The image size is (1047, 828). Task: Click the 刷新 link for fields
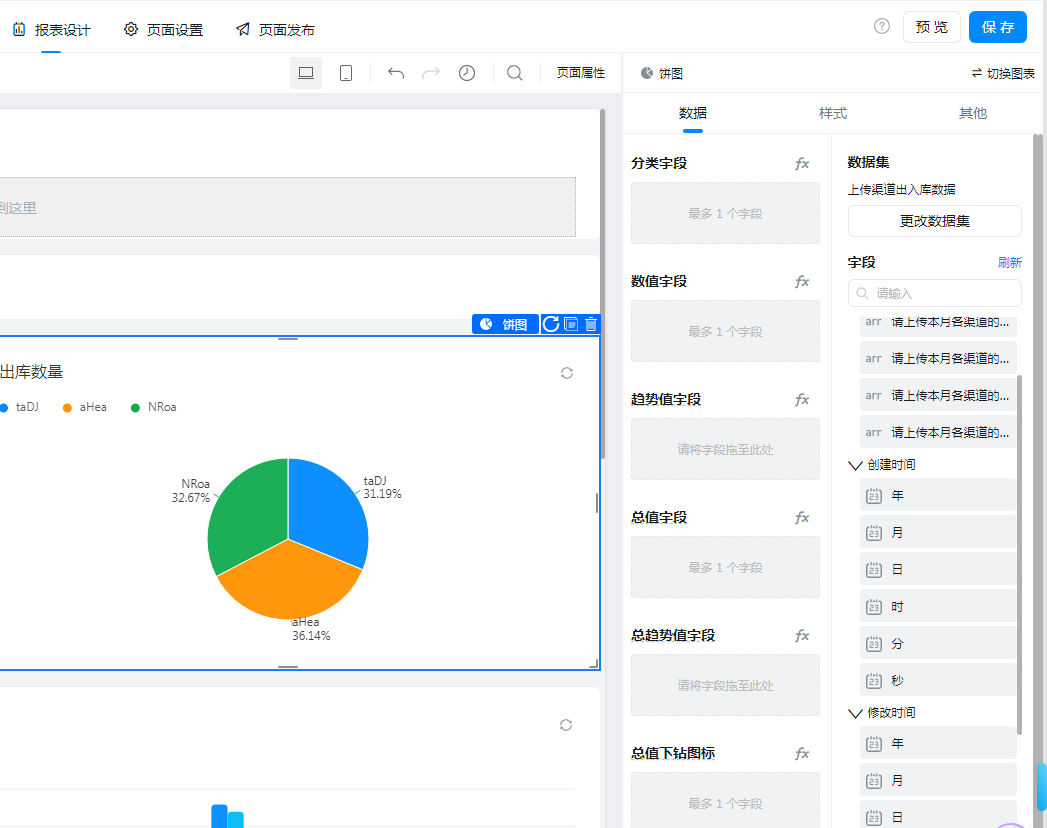tap(1010, 262)
